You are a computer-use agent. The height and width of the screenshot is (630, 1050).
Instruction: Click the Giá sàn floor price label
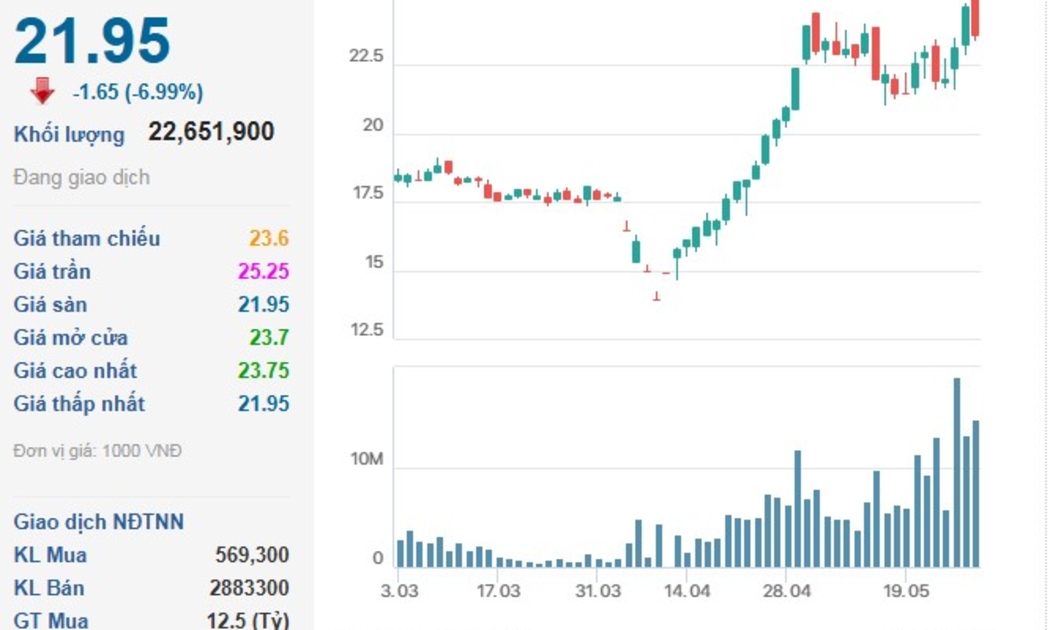coord(50,304)
